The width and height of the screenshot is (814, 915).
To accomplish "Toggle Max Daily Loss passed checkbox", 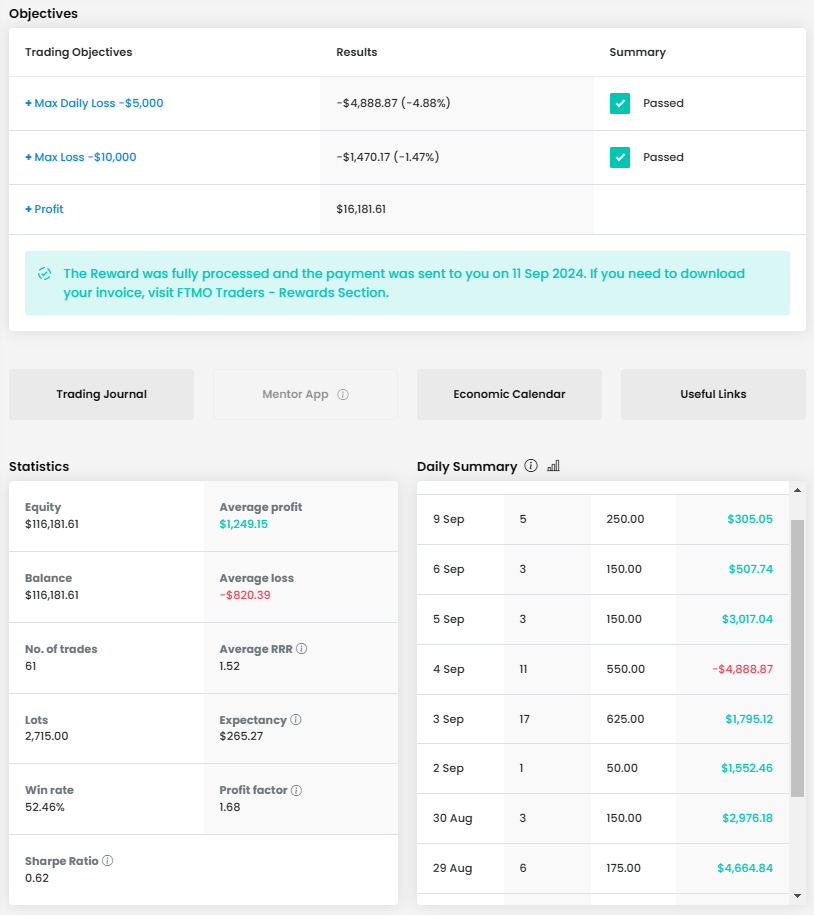I will click(x=620, y=103).
